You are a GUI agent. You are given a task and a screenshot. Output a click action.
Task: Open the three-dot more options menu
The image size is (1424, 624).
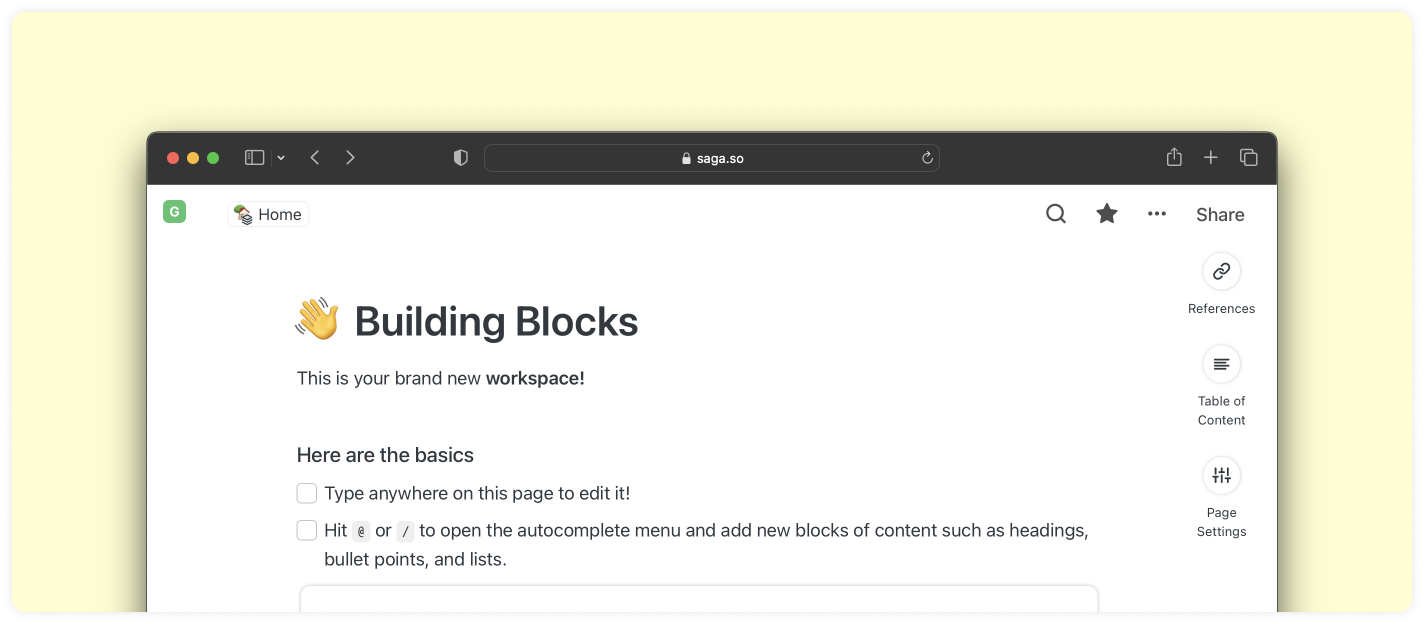click(x=1157, y=214)
